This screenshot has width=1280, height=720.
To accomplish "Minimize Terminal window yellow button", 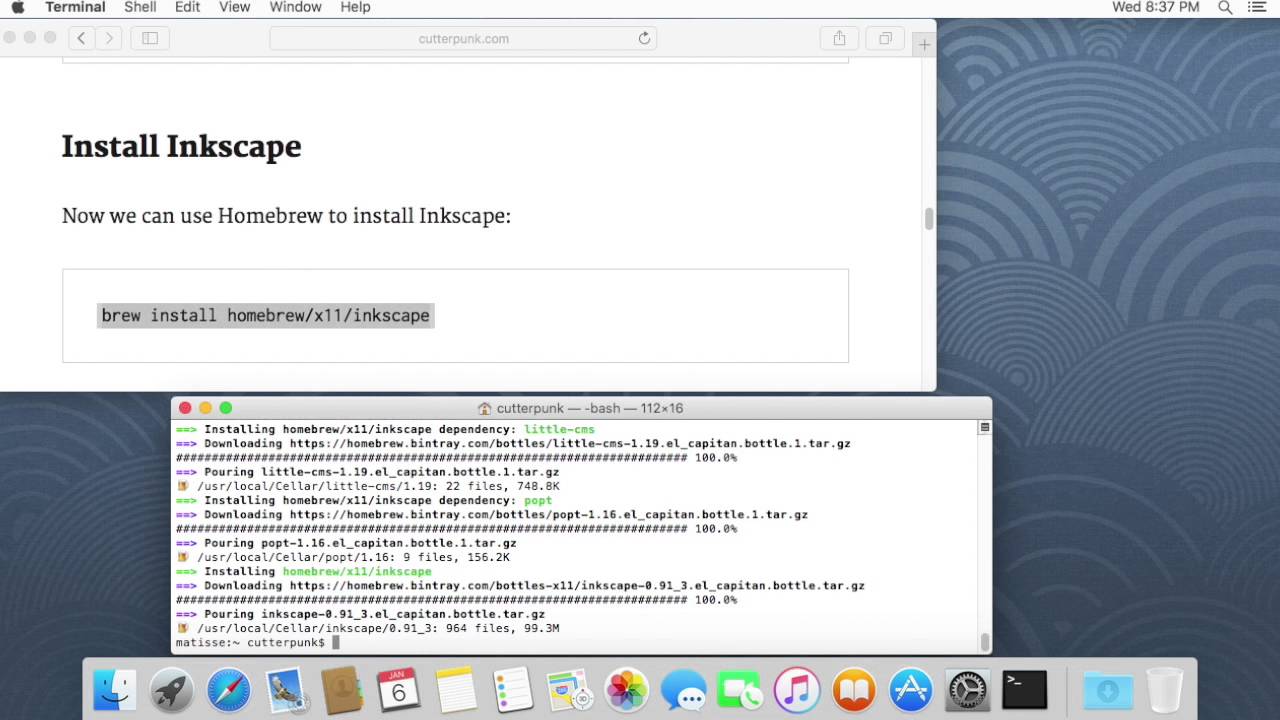I will 205,408.
